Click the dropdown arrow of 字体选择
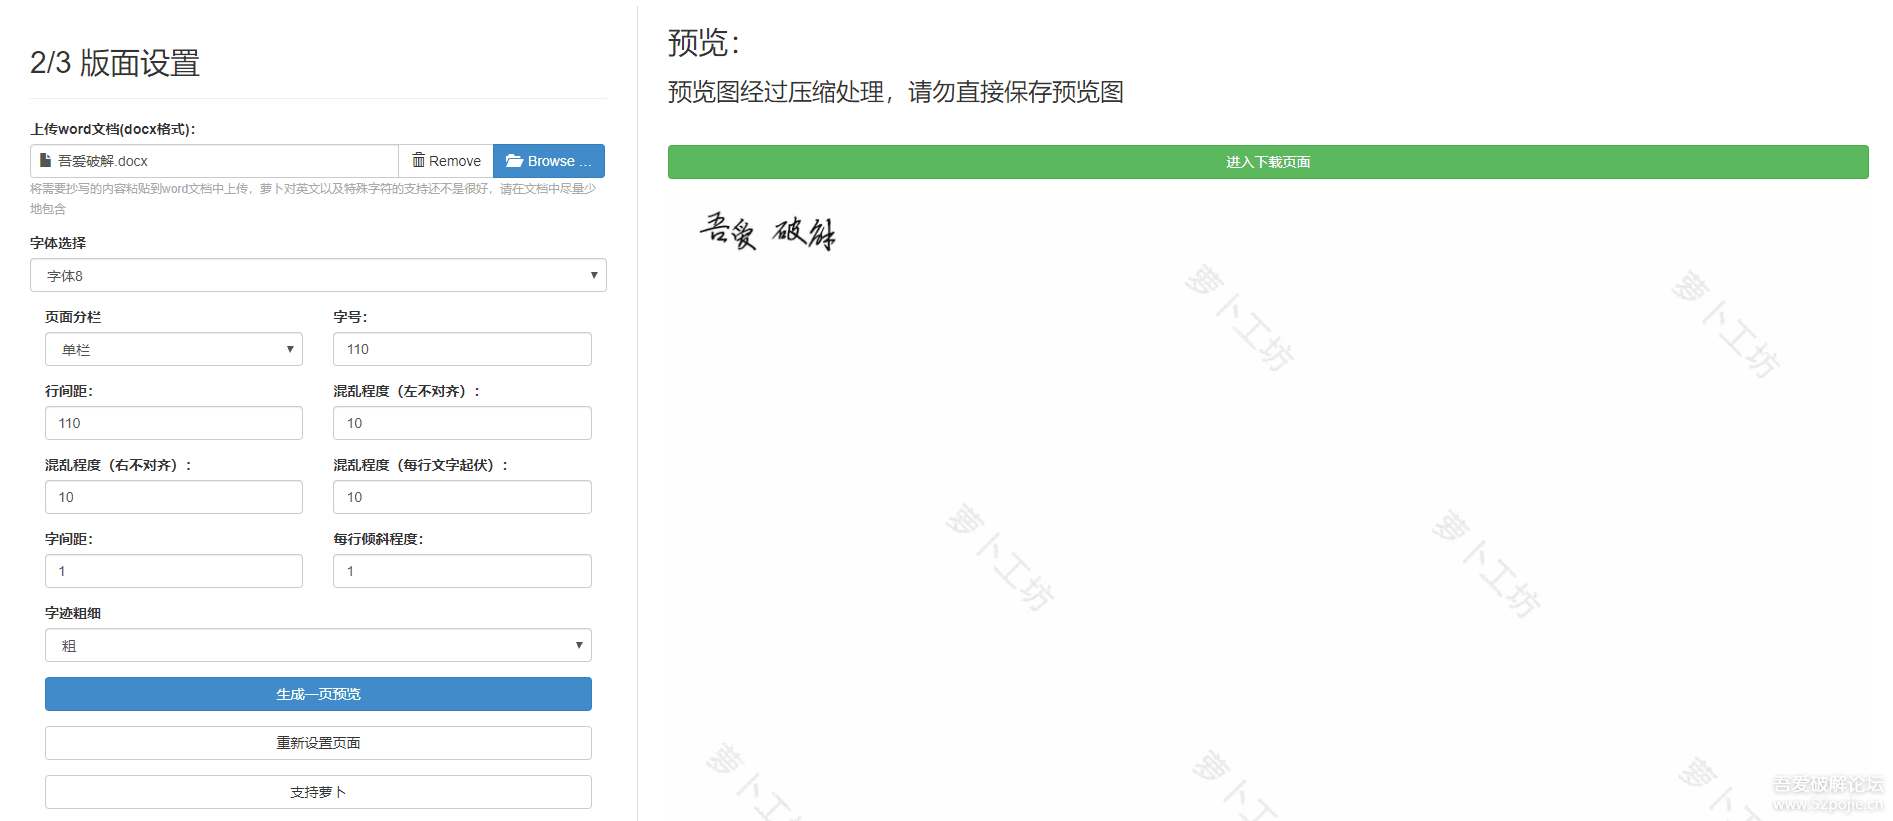 [x=593, y=276]
